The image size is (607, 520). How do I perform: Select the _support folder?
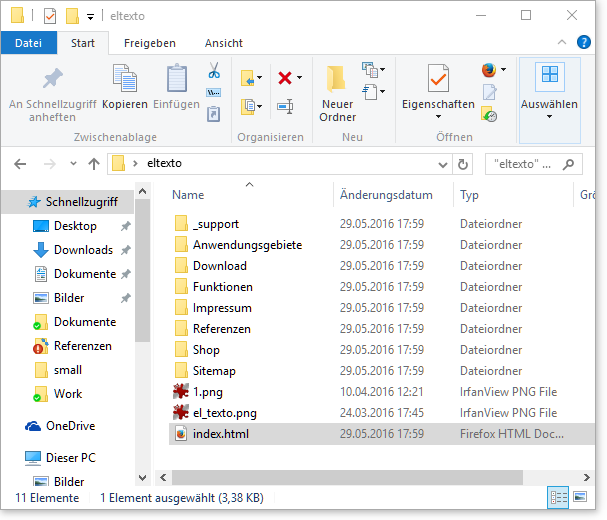pos(216,224)
